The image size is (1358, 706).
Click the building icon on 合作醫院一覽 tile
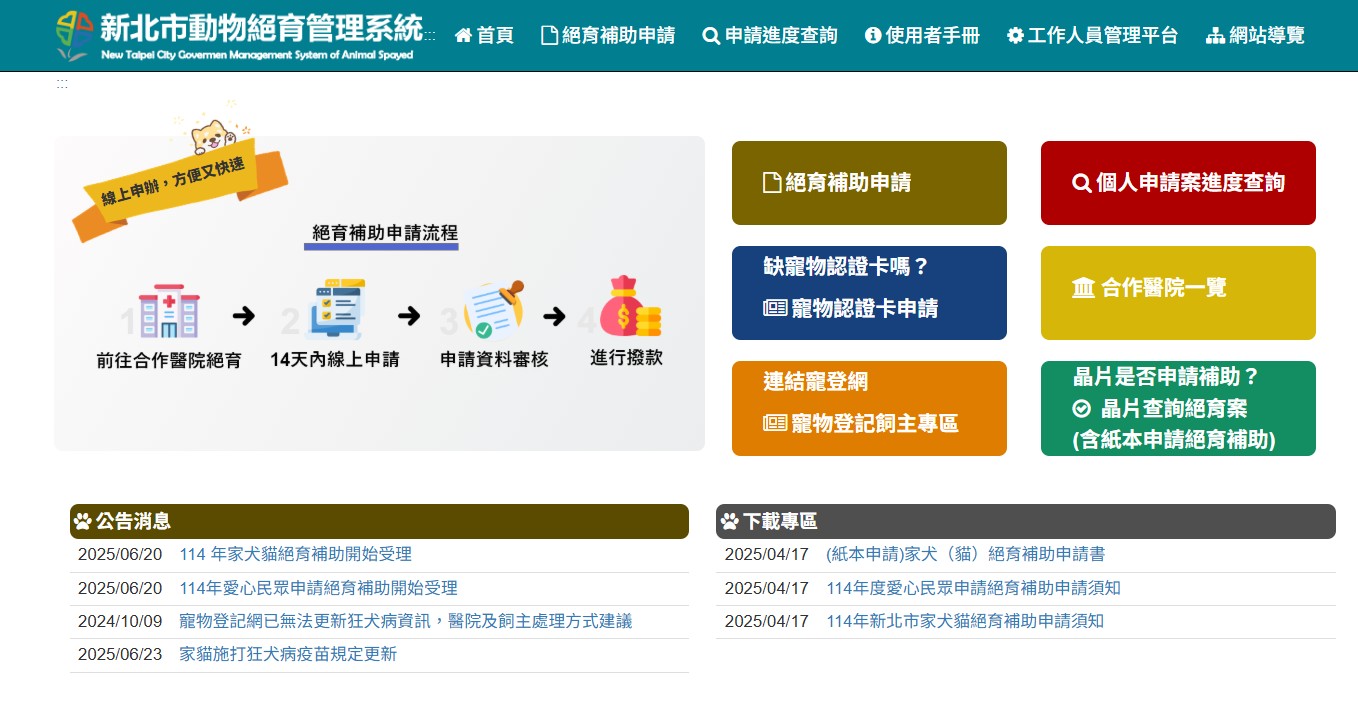pyautogui.click(x=1083, y=289)
